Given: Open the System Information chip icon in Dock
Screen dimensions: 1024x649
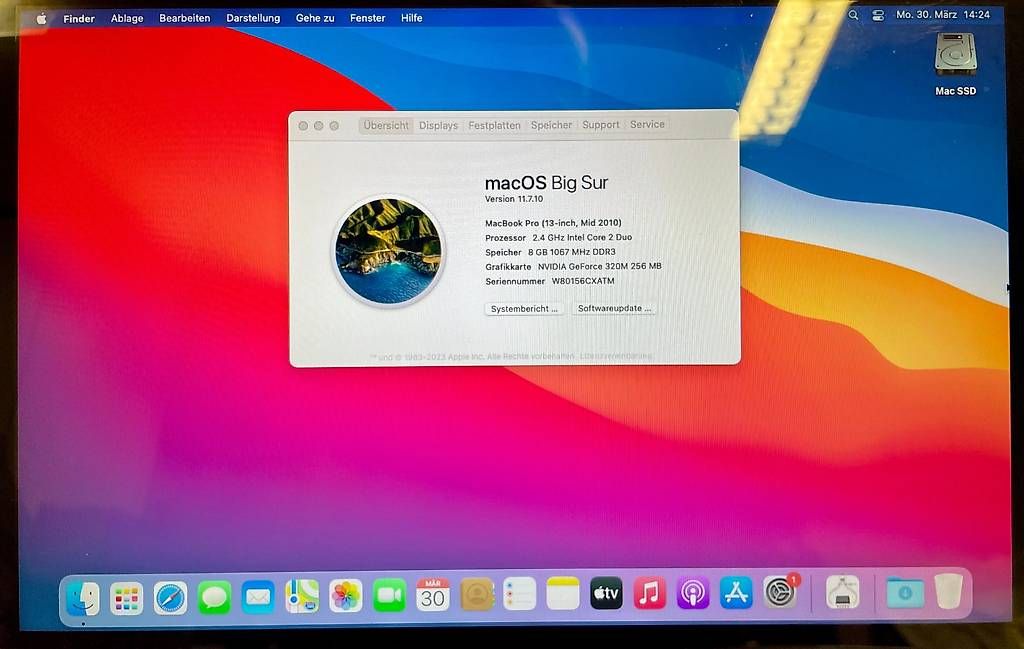Looking at the screenshot, I should pyautogui.click(x=842, y=592).
